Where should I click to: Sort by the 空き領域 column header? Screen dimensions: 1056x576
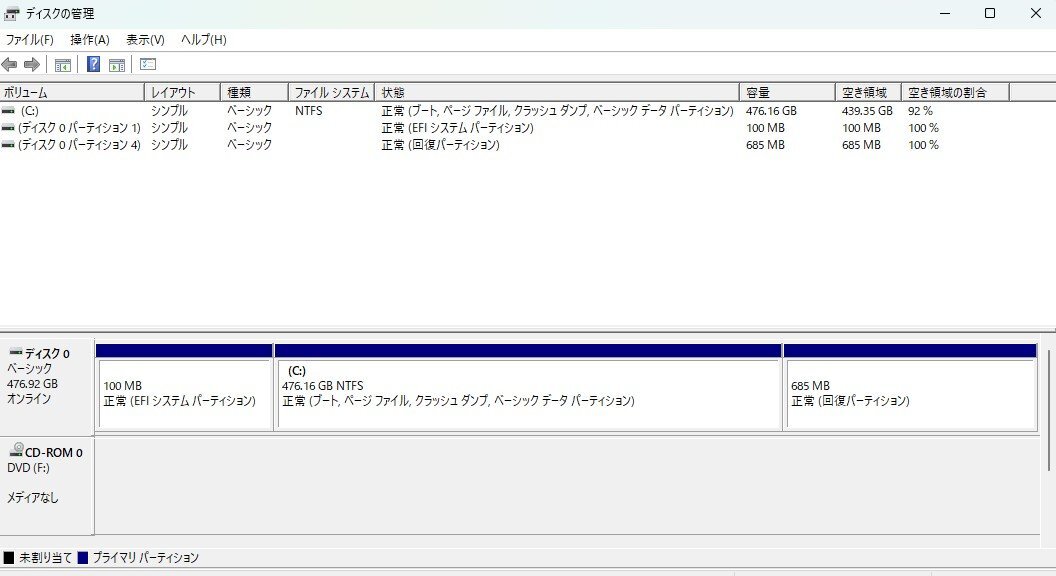tap(868, 92)
